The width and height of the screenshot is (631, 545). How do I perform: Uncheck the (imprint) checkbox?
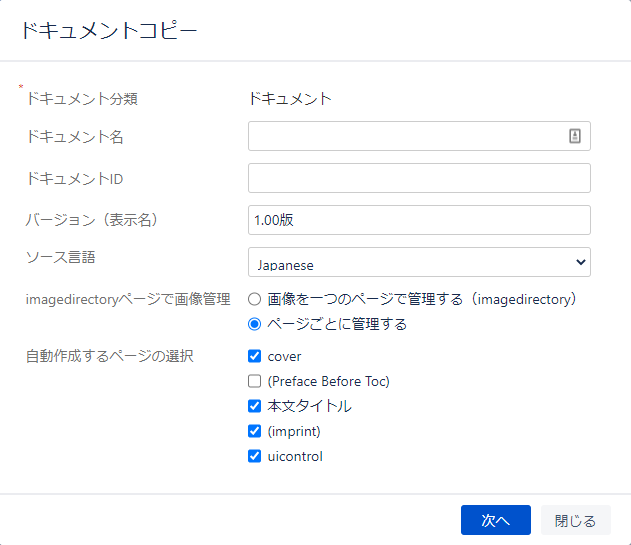click(x=255, y=431)
